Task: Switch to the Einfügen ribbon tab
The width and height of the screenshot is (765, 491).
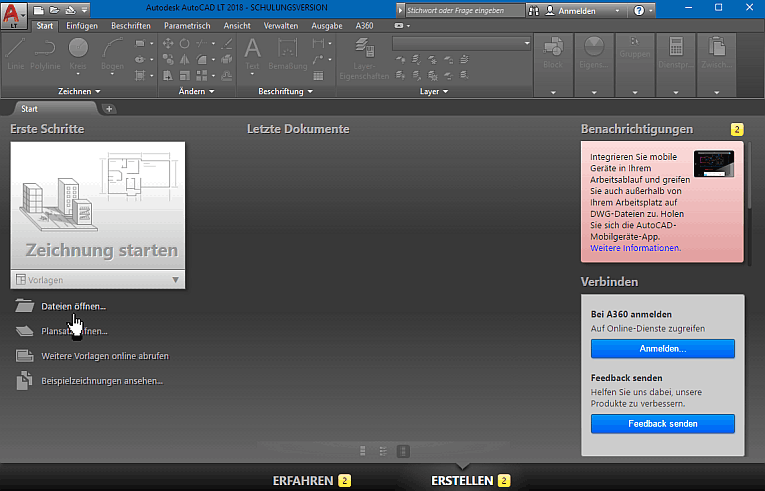Action: pyautogui.click(x=82, y=26)
